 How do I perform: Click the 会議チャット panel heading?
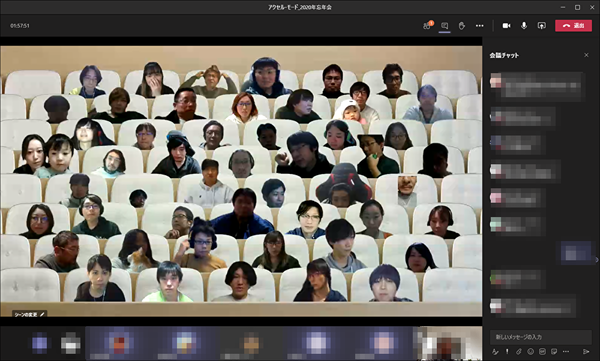504,56
